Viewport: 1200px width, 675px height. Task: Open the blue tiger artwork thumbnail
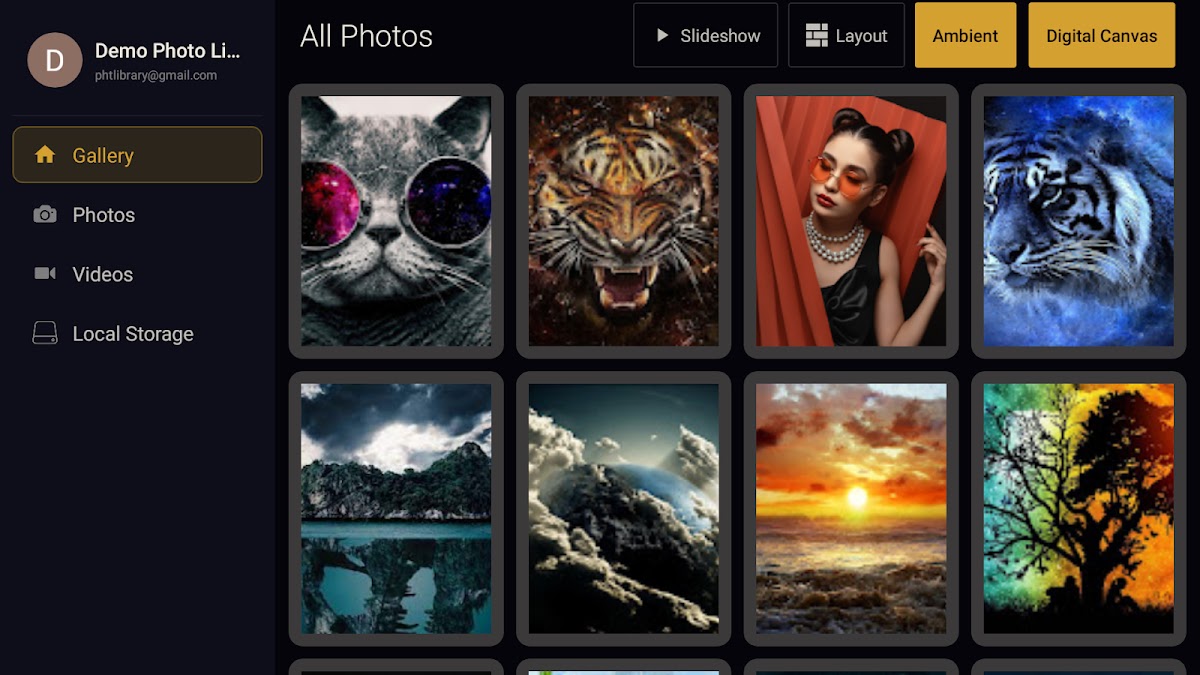[1078, 221]
